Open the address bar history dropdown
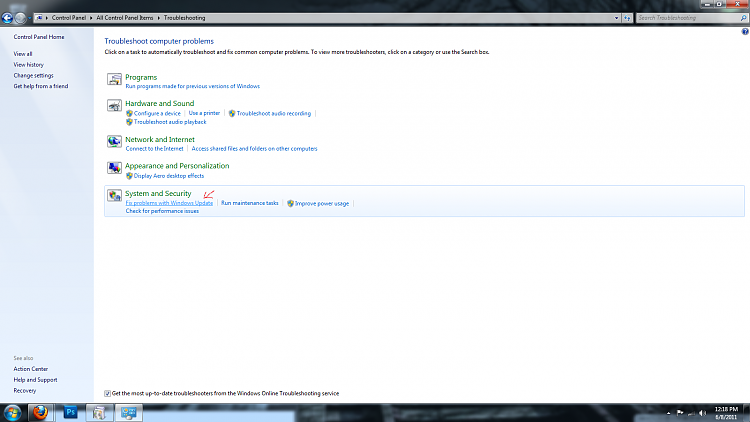Image resolution: width=750 pixels, height=422 pixels. point(616,18)
